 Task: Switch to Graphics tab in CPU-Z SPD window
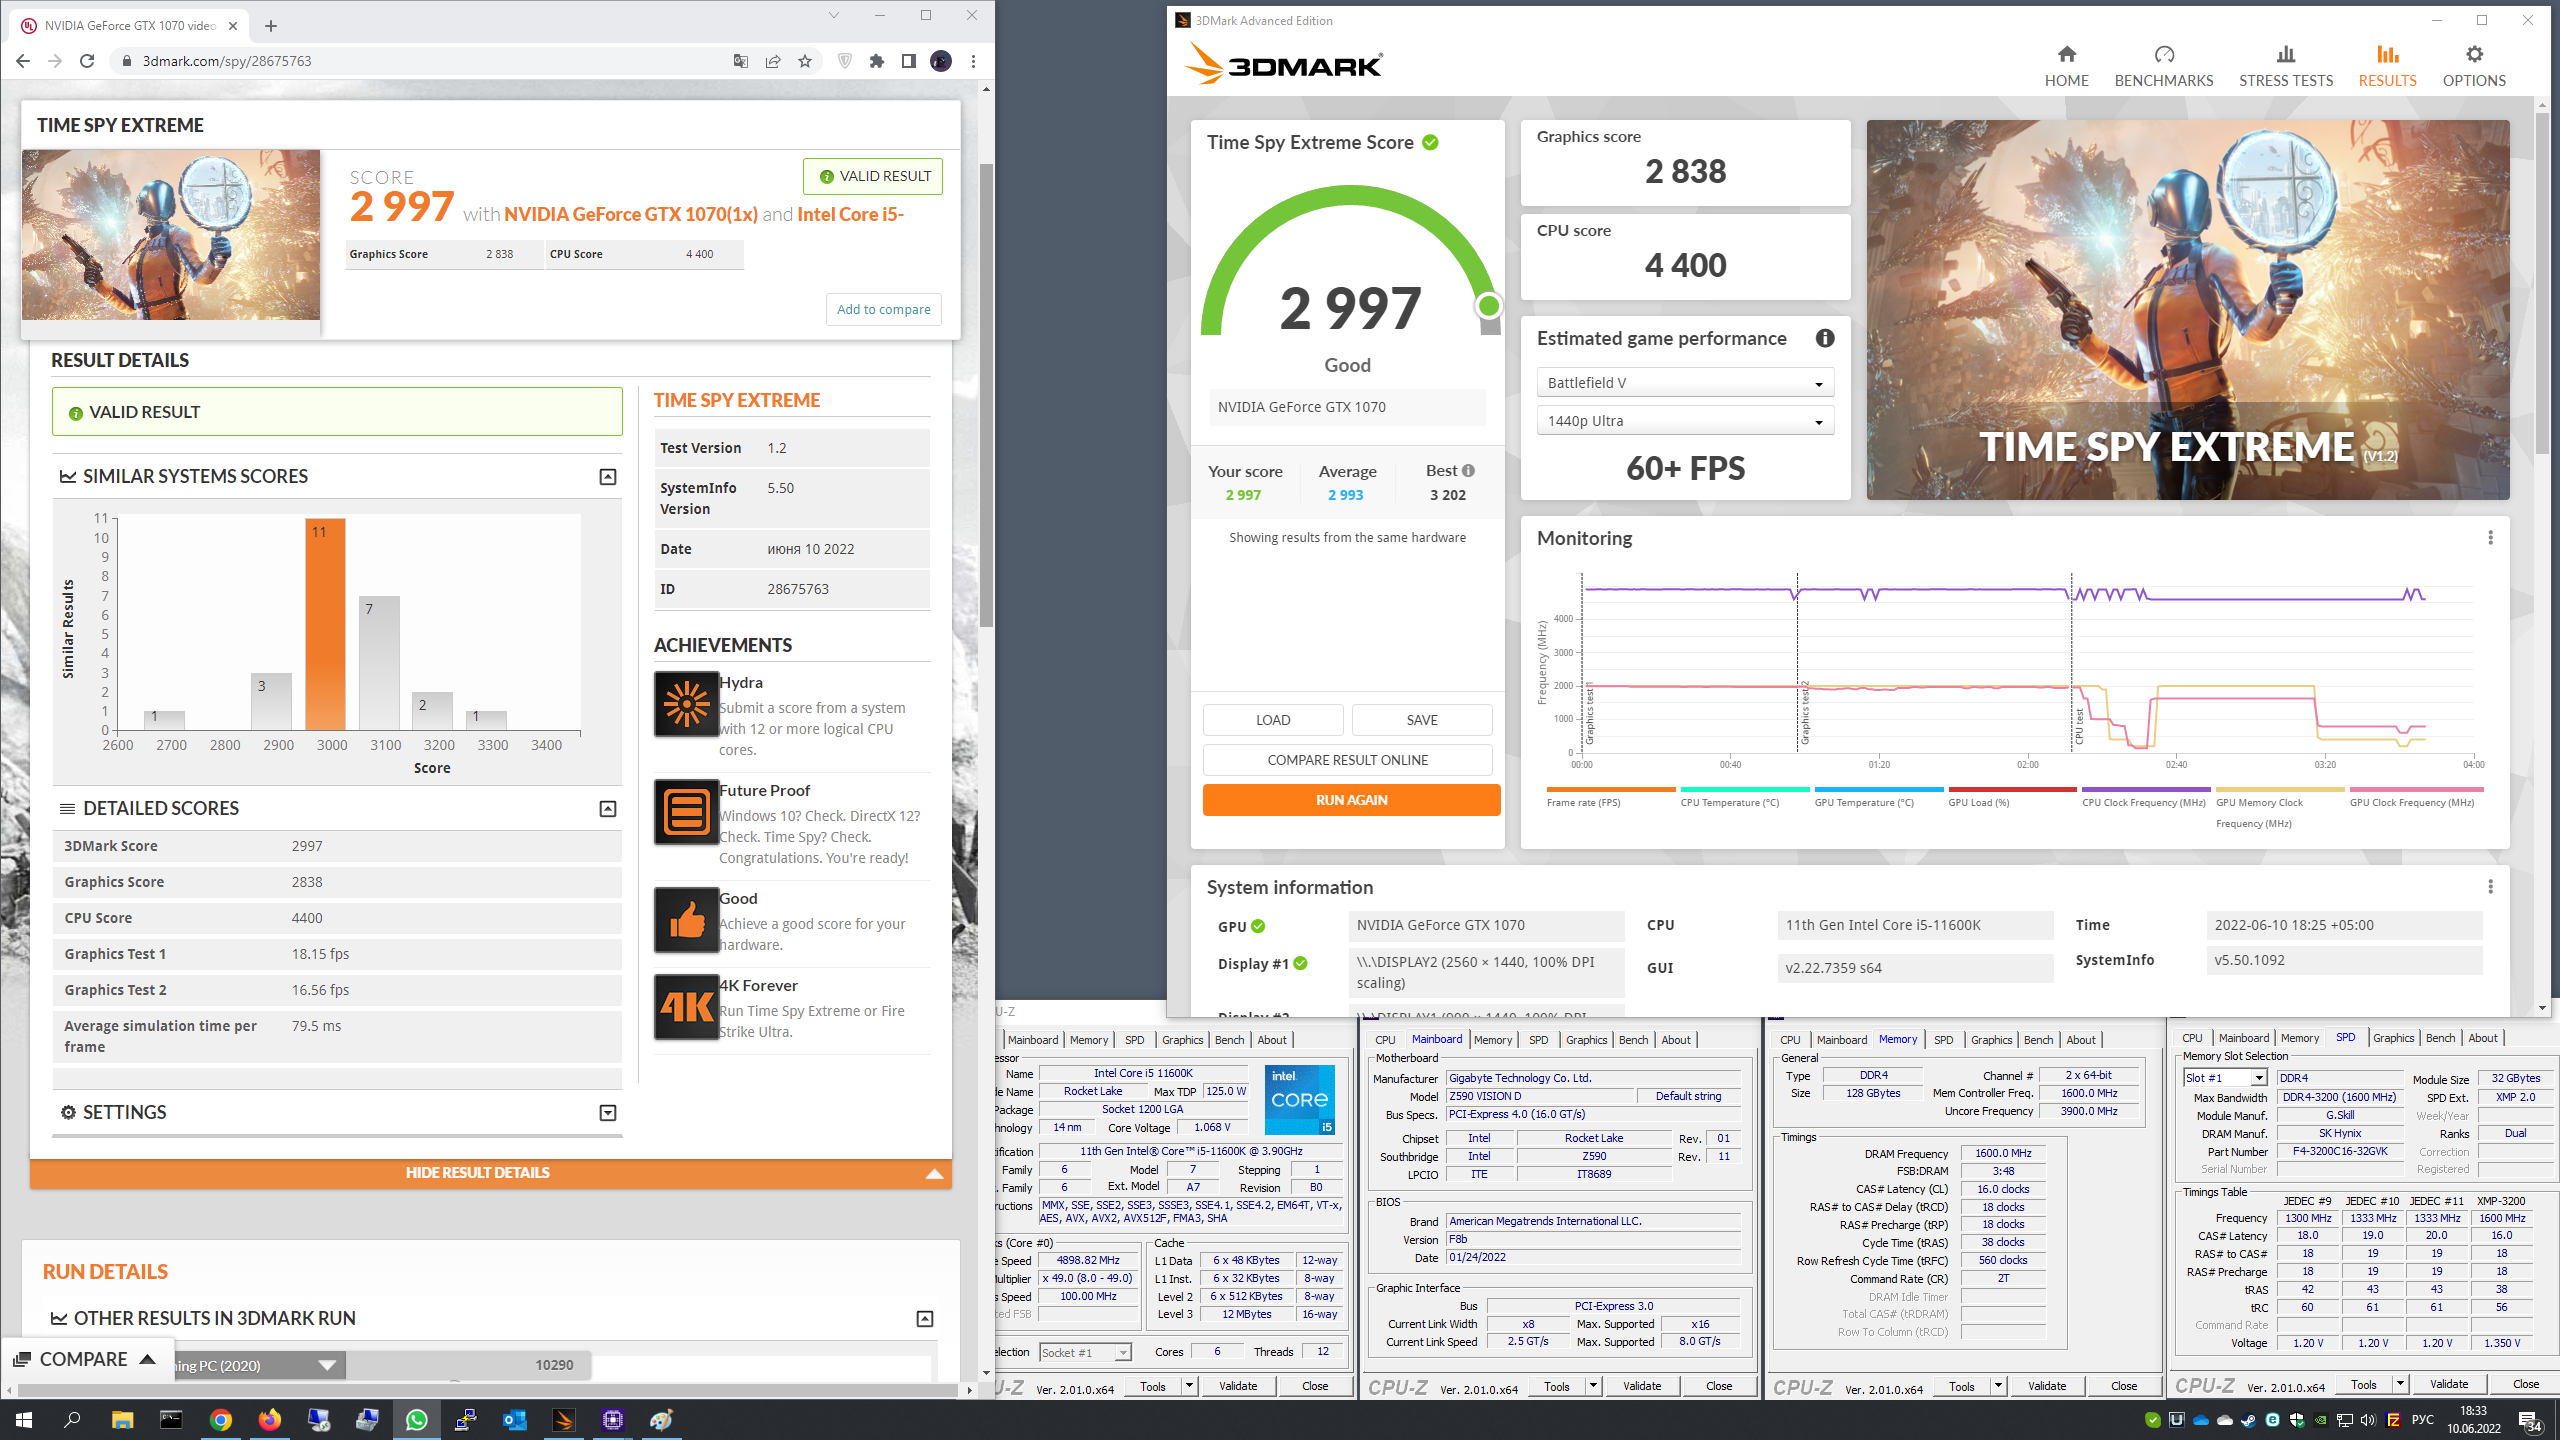click(x=2393, y=1038)
